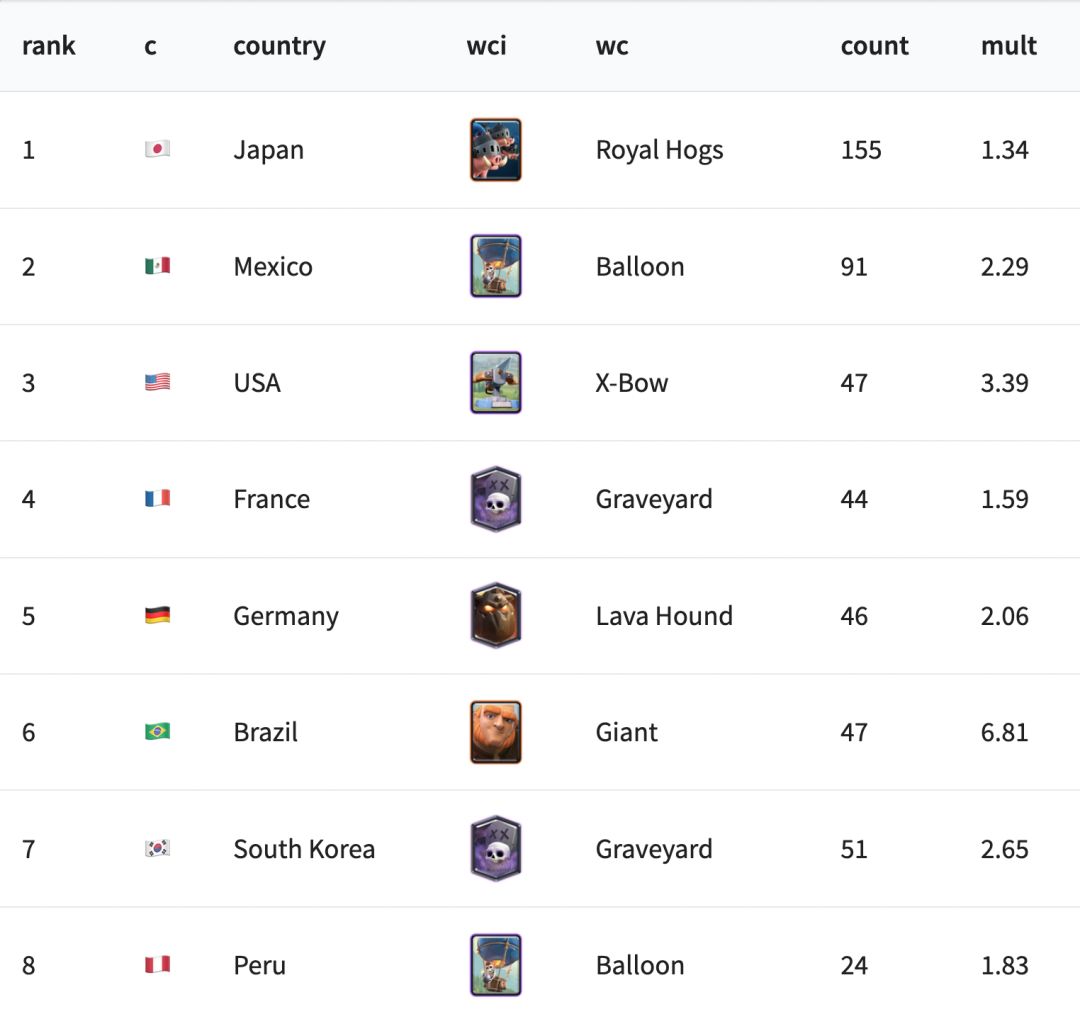1080x1019 pixels.
Task: Click the Brazil flag icon
Action: 157,732
